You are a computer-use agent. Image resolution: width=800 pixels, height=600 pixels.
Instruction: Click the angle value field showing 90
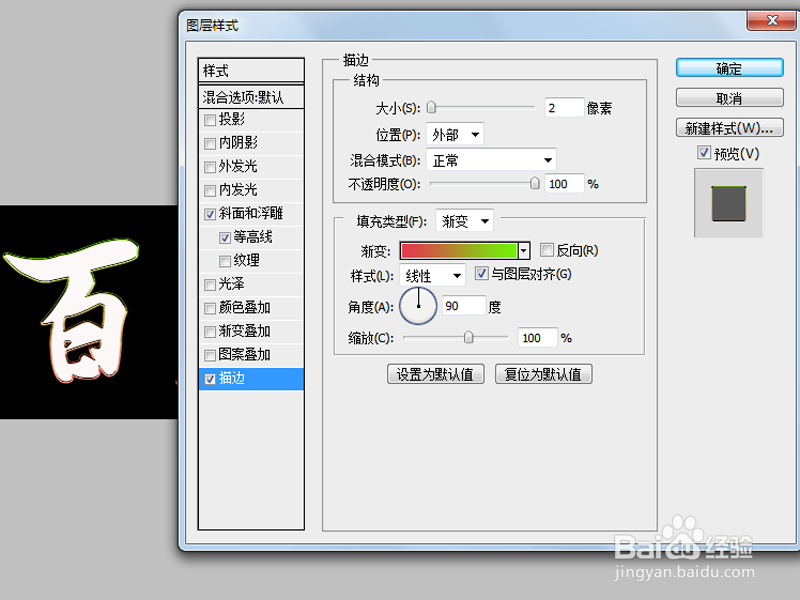pos(463,306)
